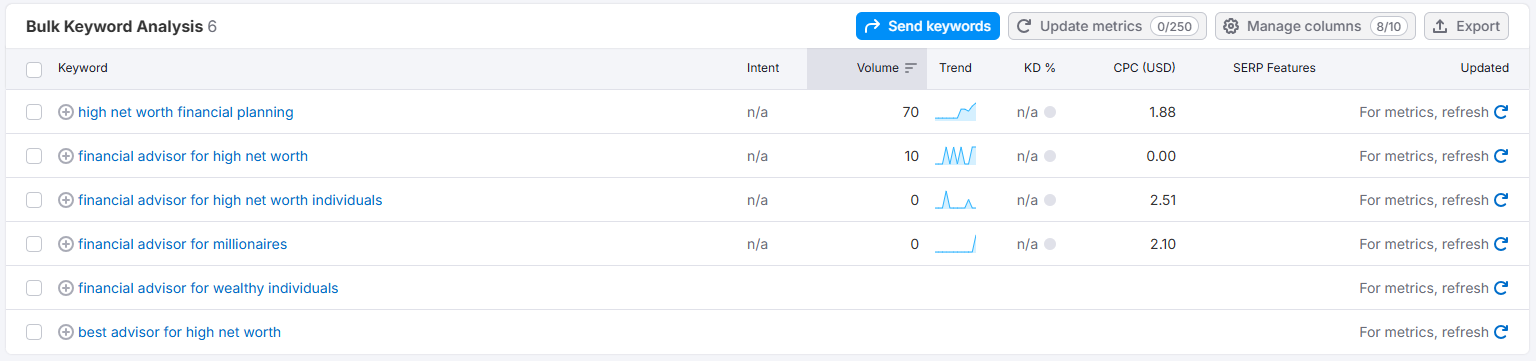Click plus icon beside financial advisor for high net worth
The image size is (1536, 361).
pyautogui.click(x=66, y=156)
